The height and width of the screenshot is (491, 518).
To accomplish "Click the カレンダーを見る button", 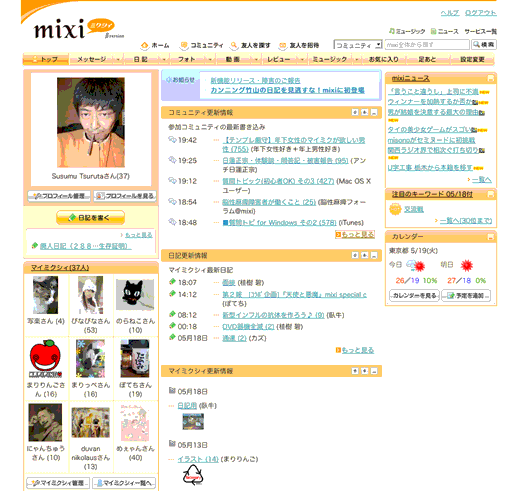I will click(x=414, y=295).
